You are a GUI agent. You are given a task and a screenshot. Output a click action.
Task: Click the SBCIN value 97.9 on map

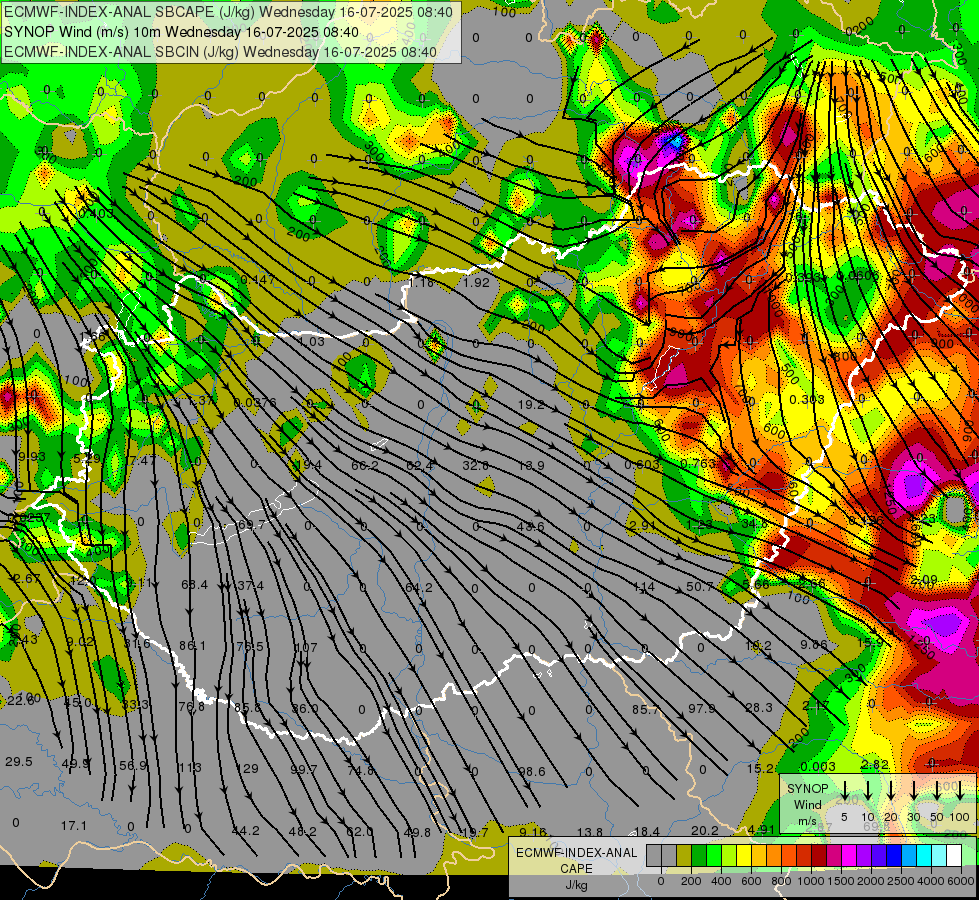click(x=702, y=708)
